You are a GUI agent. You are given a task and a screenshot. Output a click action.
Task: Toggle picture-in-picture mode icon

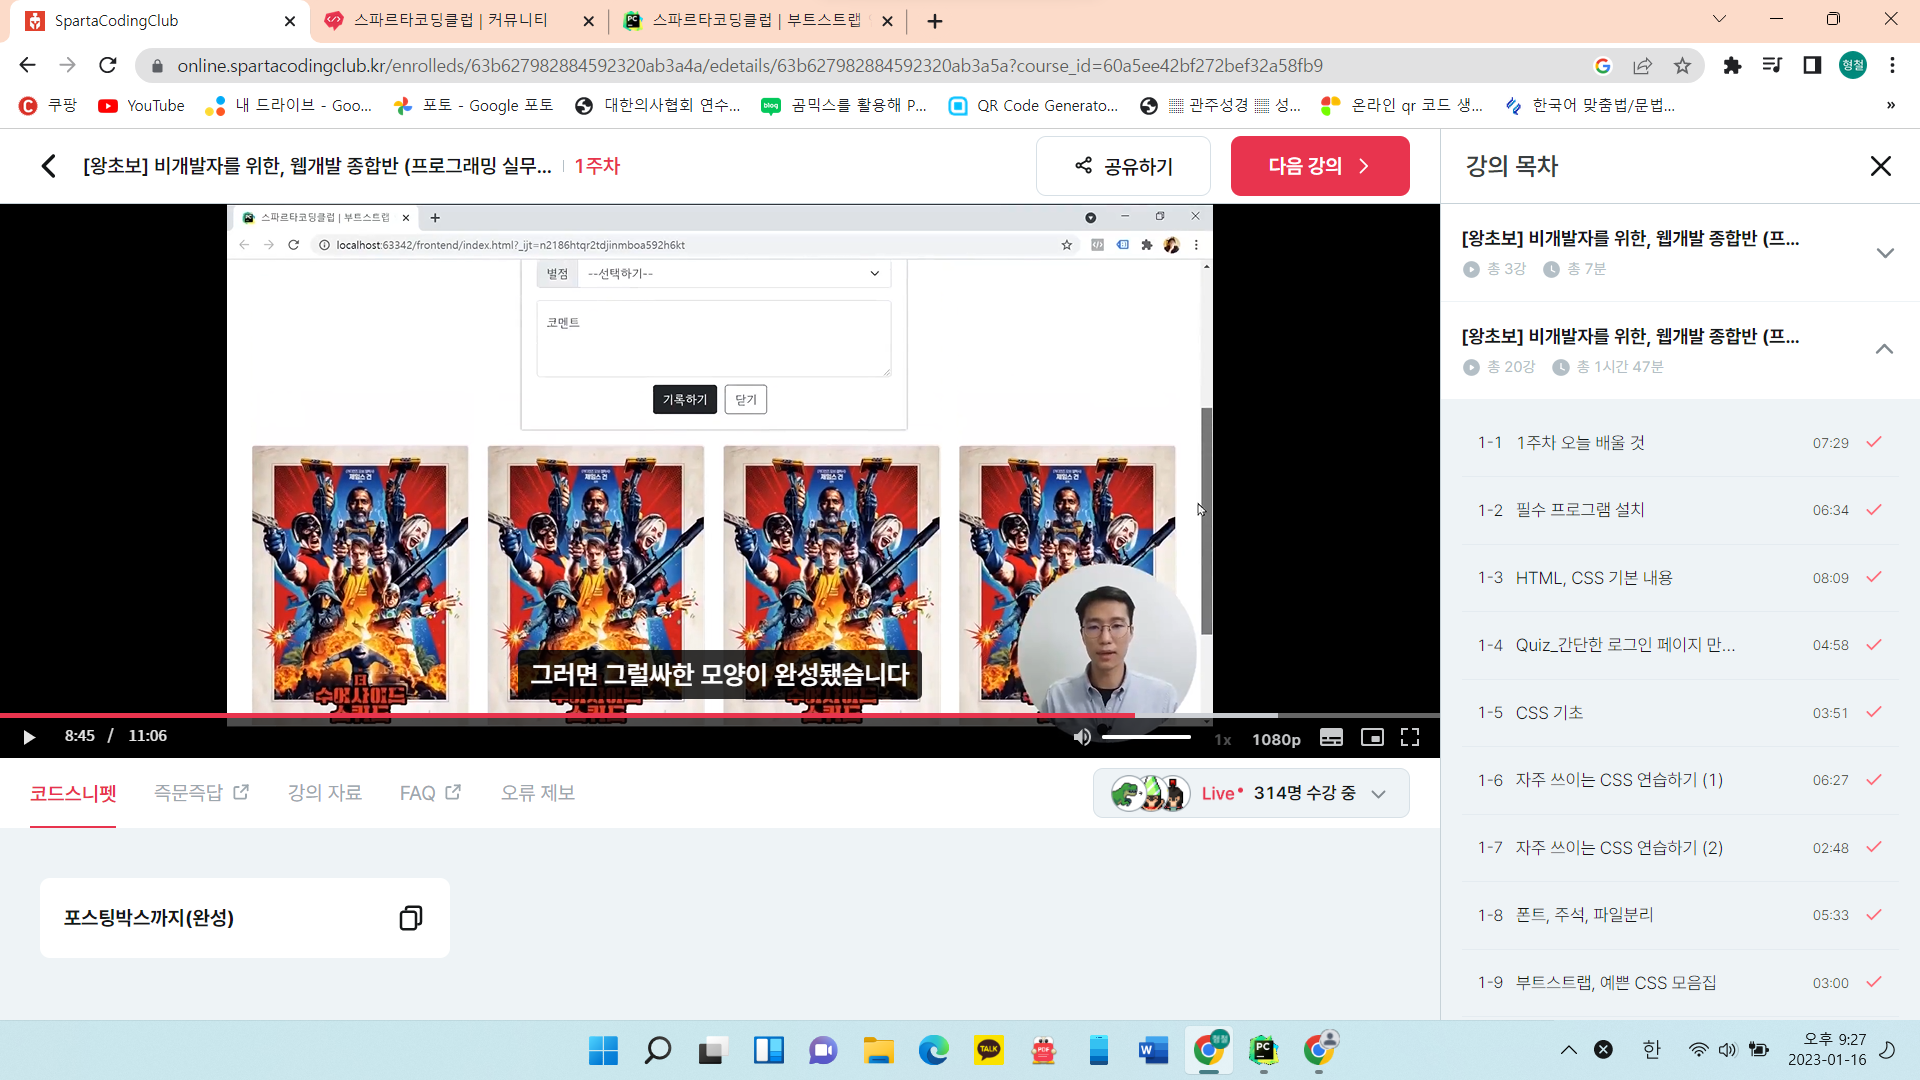point(1372,737)
